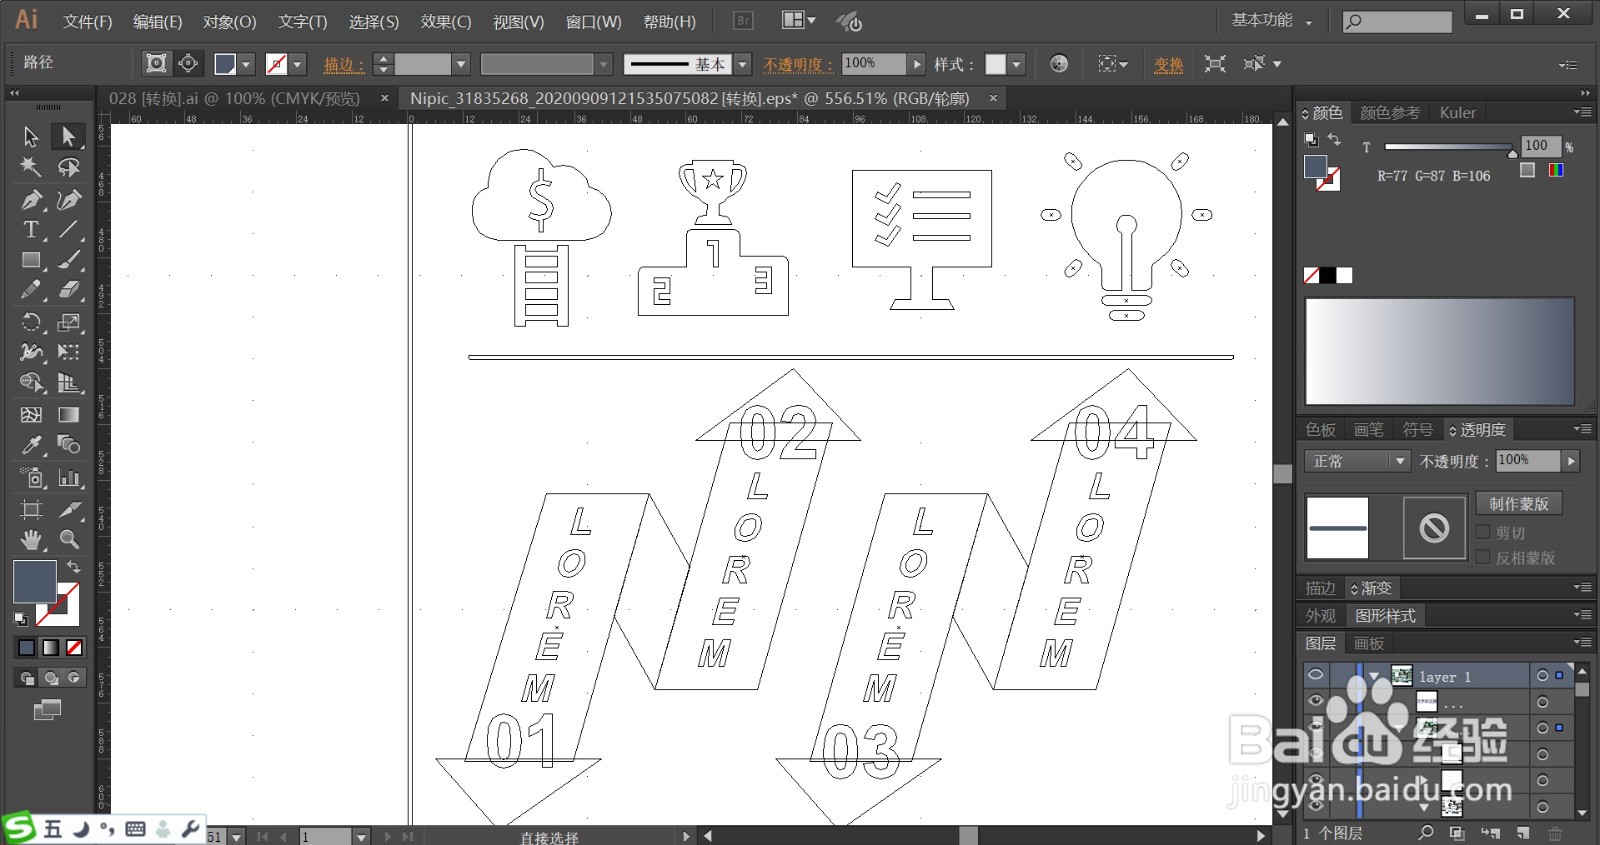Open the stroke color dropdown in control bar
Viewport: 1600px width, 845px height.
pos(297,64)
